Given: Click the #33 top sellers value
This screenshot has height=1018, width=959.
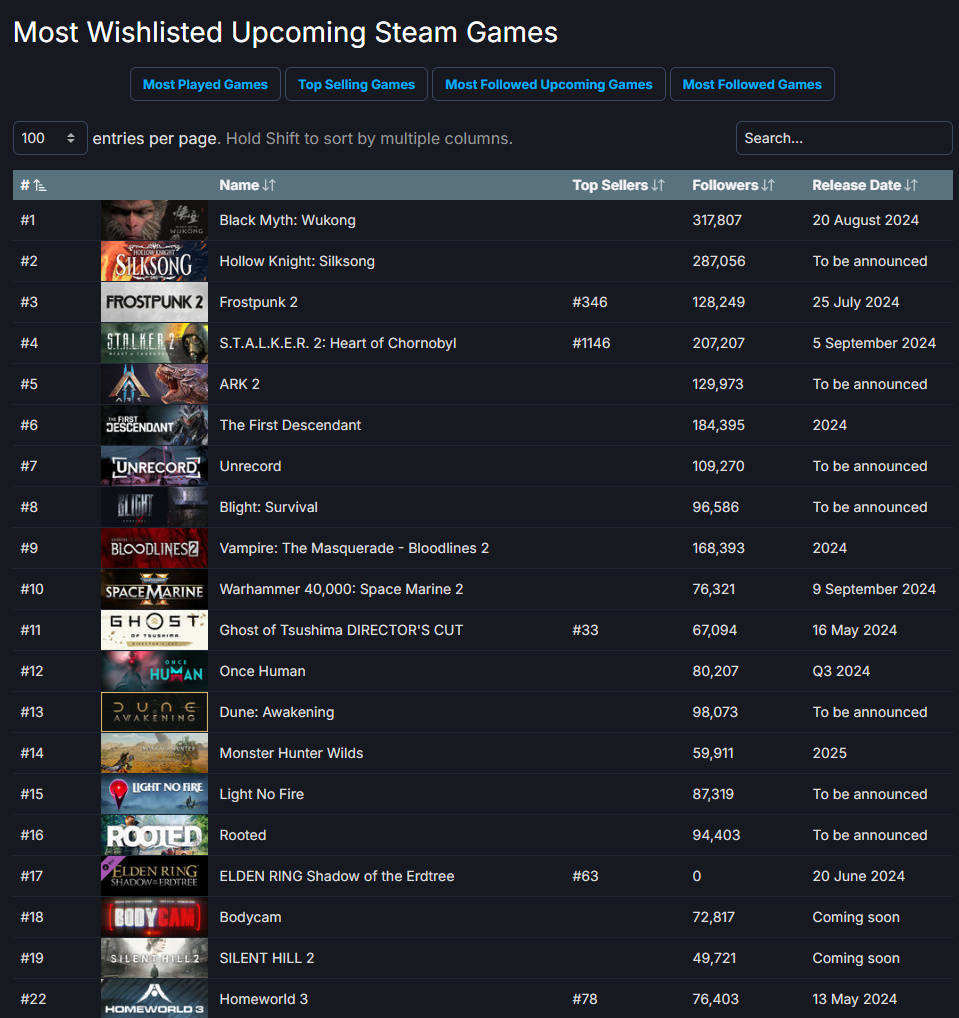Looking at the screenshot, I should pos(585,630).
